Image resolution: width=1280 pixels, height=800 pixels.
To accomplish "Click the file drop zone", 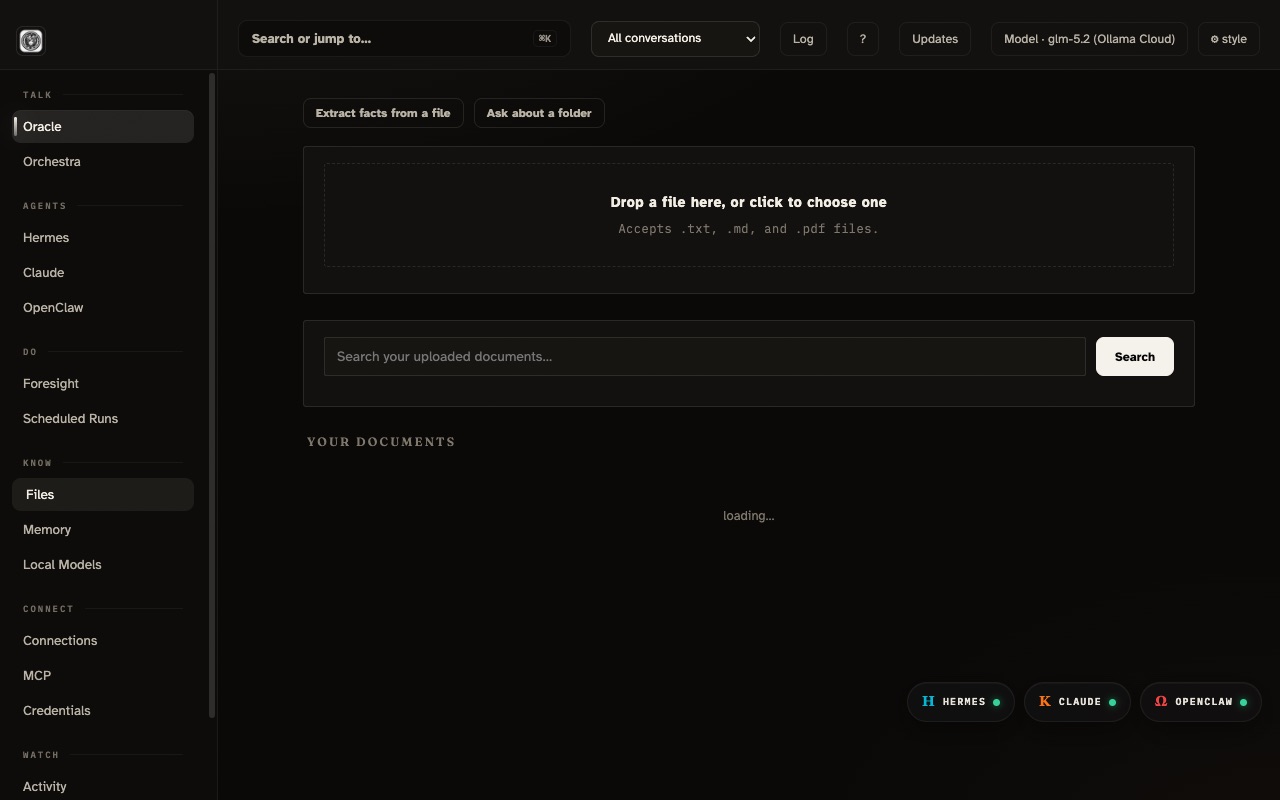I will pyautogui.click(x=748, y=215).
